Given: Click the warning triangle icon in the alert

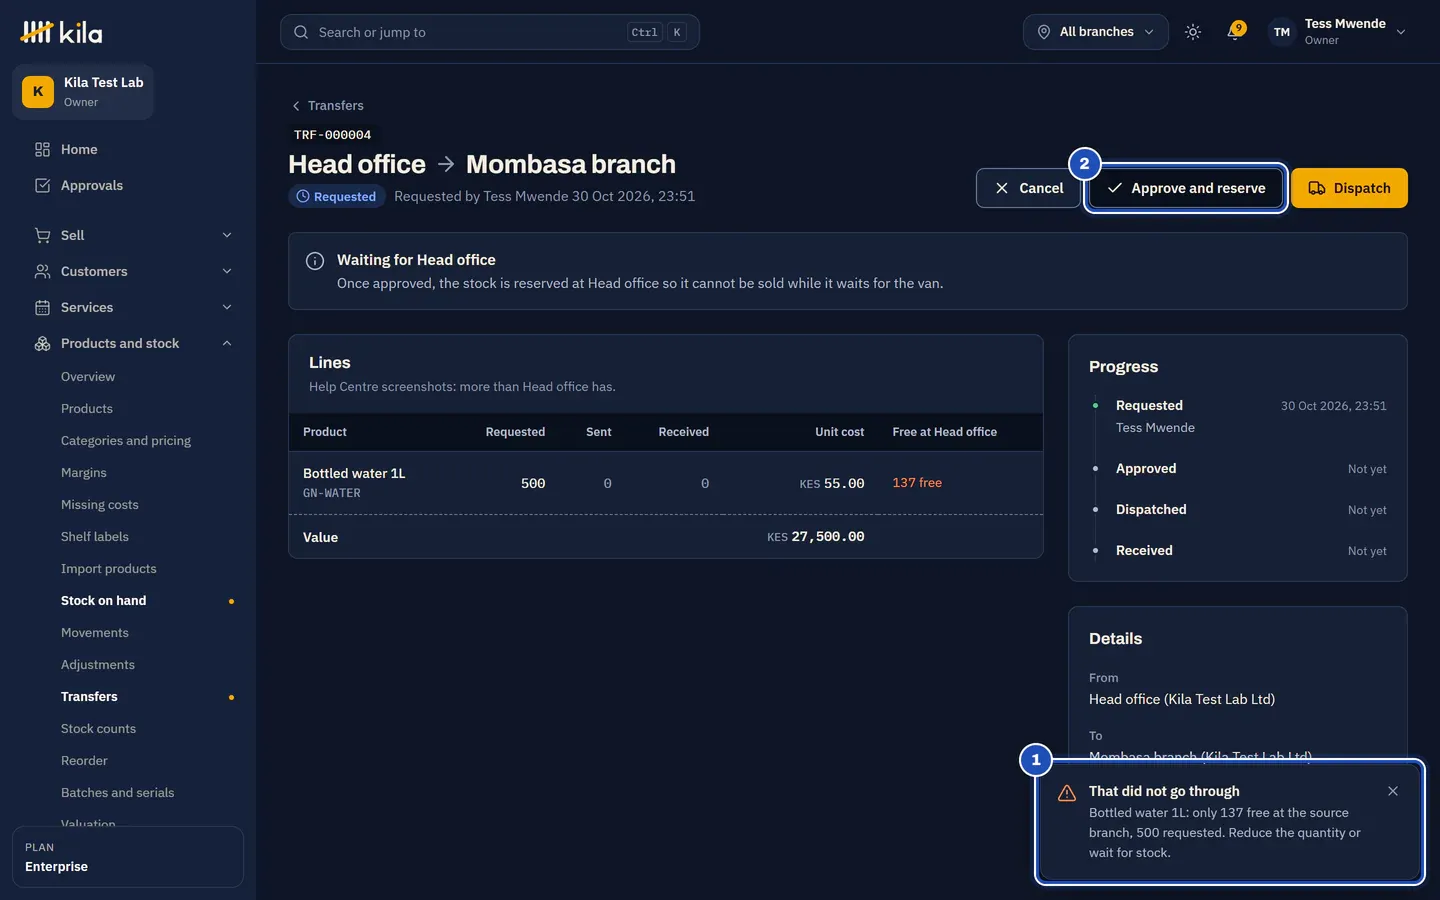Looking at the screenshot, I should [x=1067, y=793].
